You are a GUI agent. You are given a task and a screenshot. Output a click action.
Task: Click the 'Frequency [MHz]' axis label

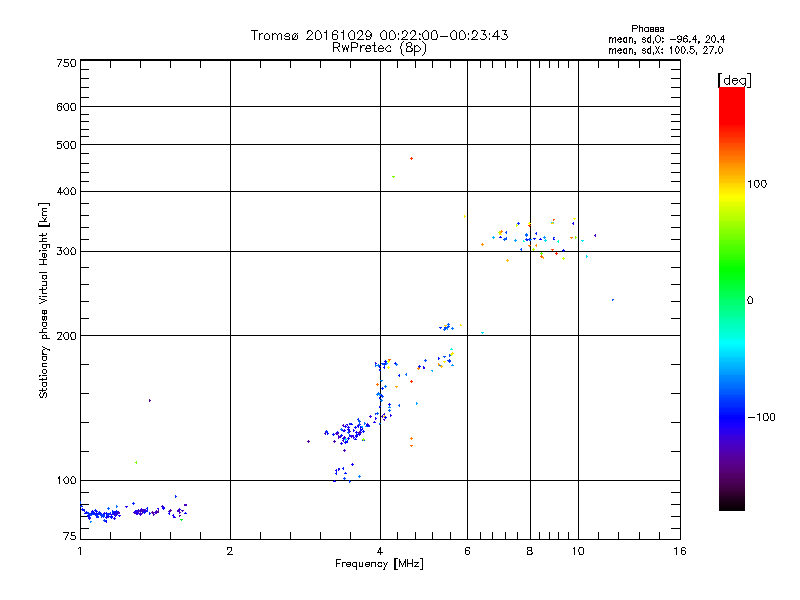(379, 564)
